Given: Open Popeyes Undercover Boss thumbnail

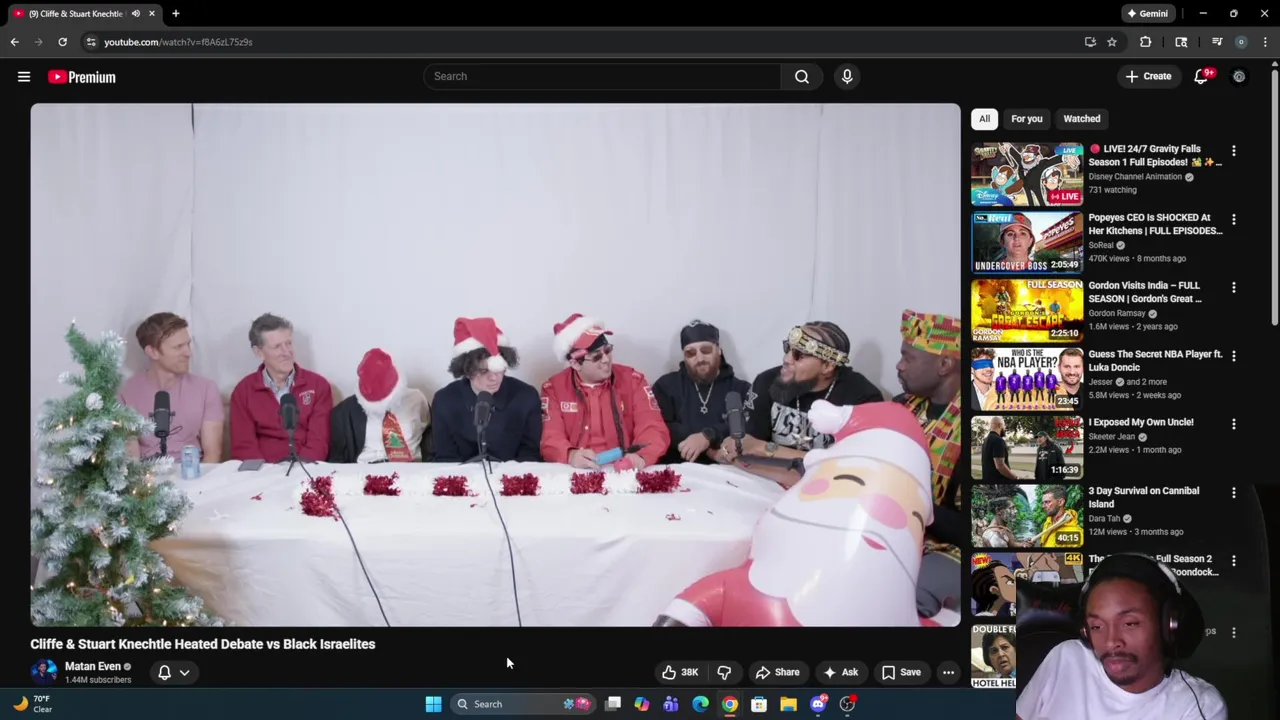Looking at the screenshot, I should (x=1027, y=242).
